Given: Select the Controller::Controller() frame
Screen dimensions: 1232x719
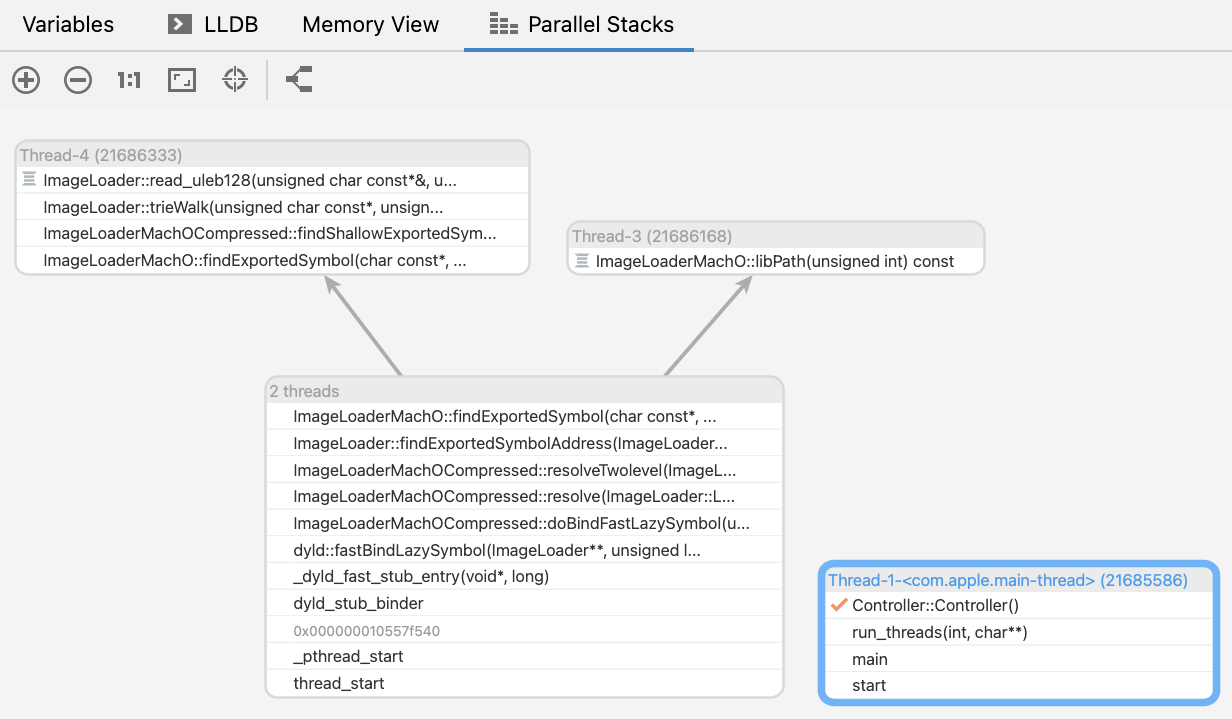Looking at the screenshot, I should tap(934, 605).
